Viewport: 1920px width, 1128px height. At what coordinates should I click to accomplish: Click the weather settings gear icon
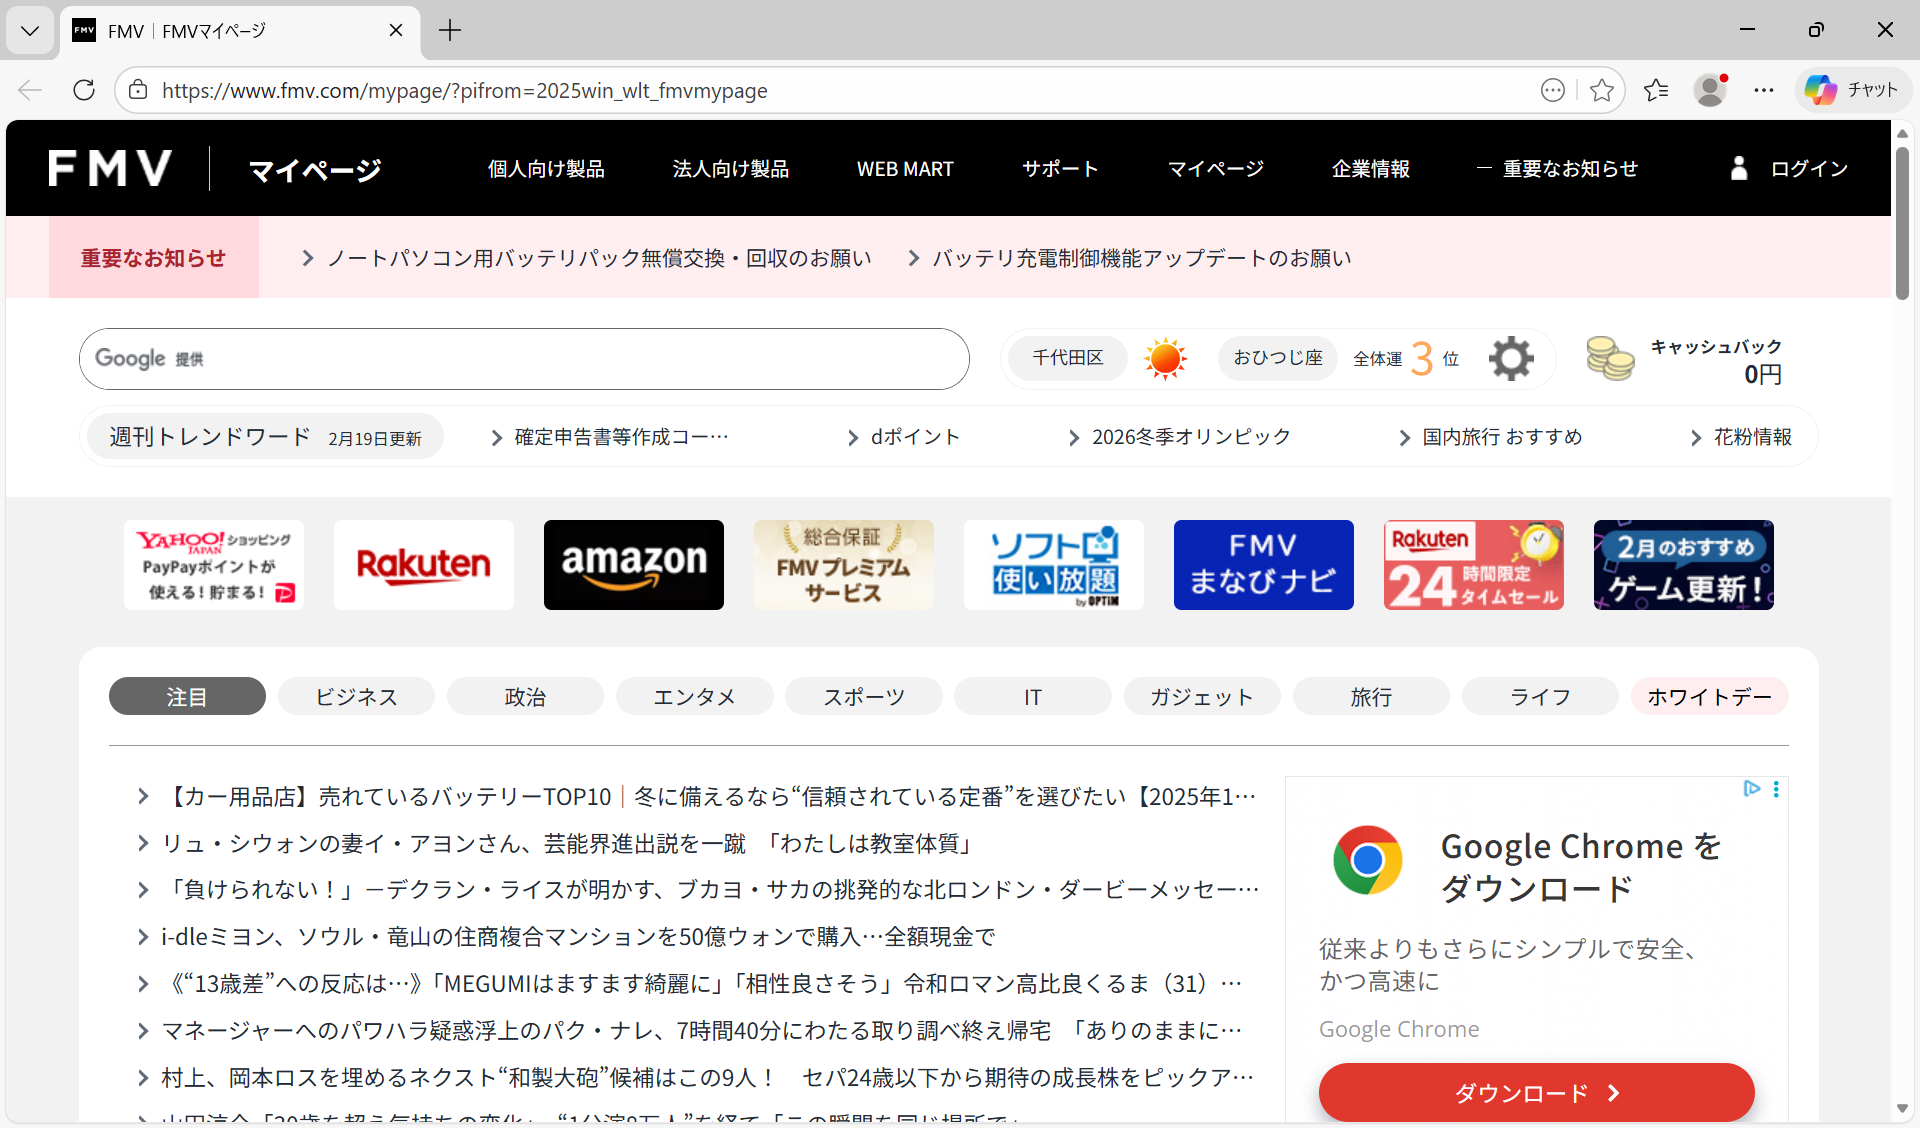pyautogui.click(x=1510, y=358)
